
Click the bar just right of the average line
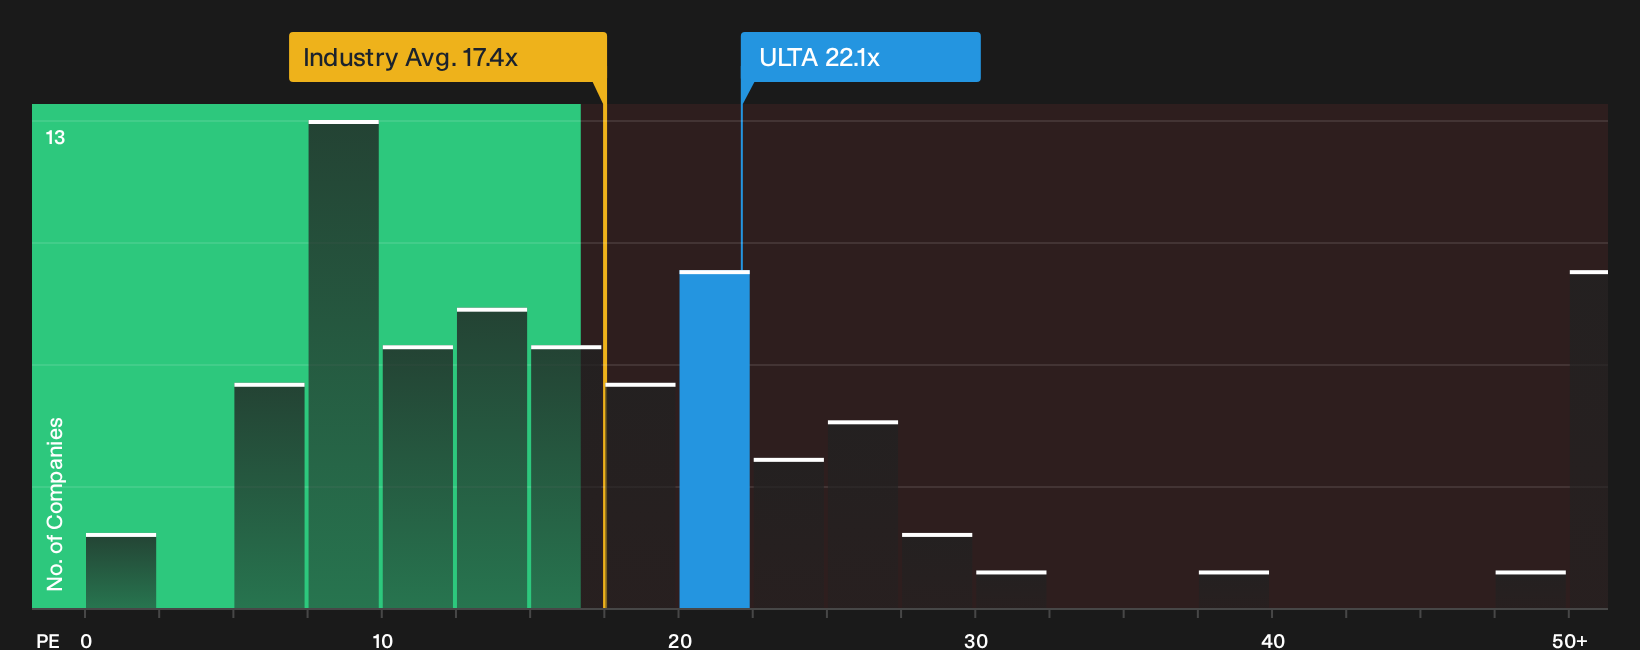641,496
